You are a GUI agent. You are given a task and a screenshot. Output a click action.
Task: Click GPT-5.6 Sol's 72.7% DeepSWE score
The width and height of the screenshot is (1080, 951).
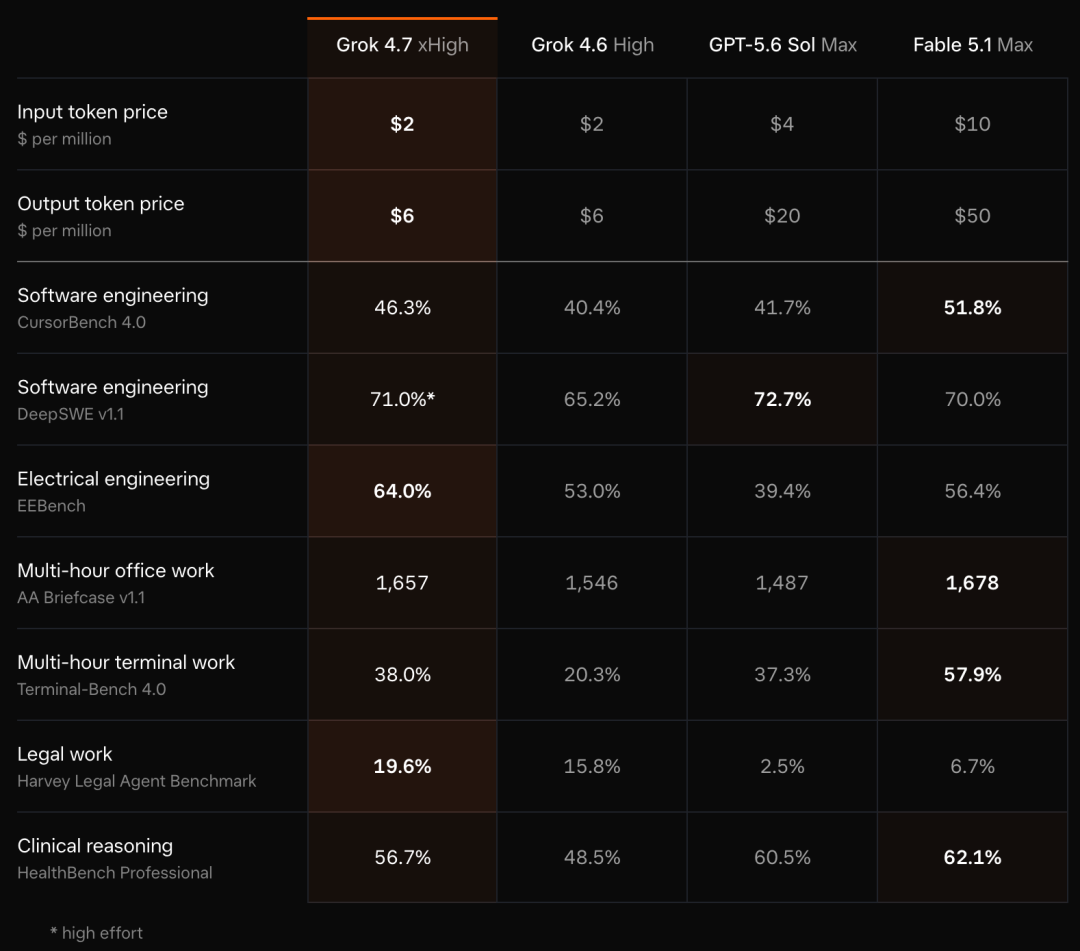[x=782, y=399]
